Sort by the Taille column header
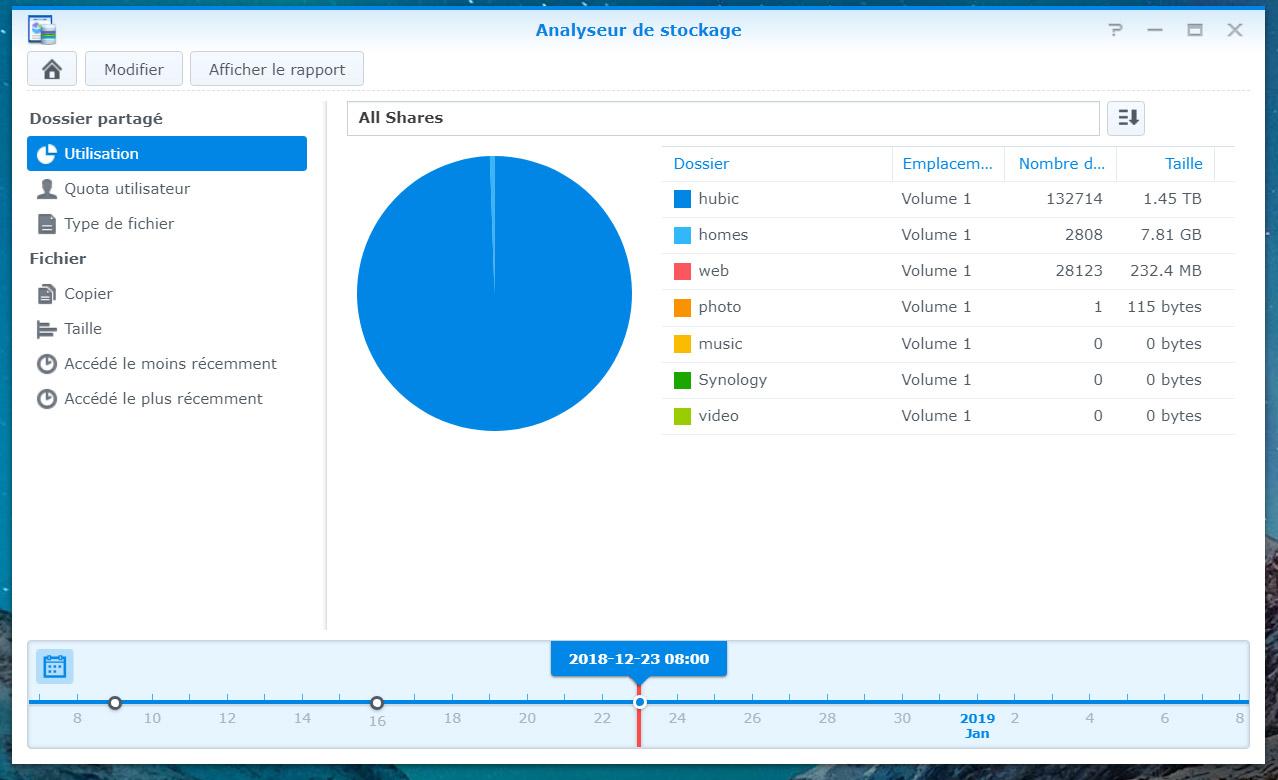 coord(1183,164)
